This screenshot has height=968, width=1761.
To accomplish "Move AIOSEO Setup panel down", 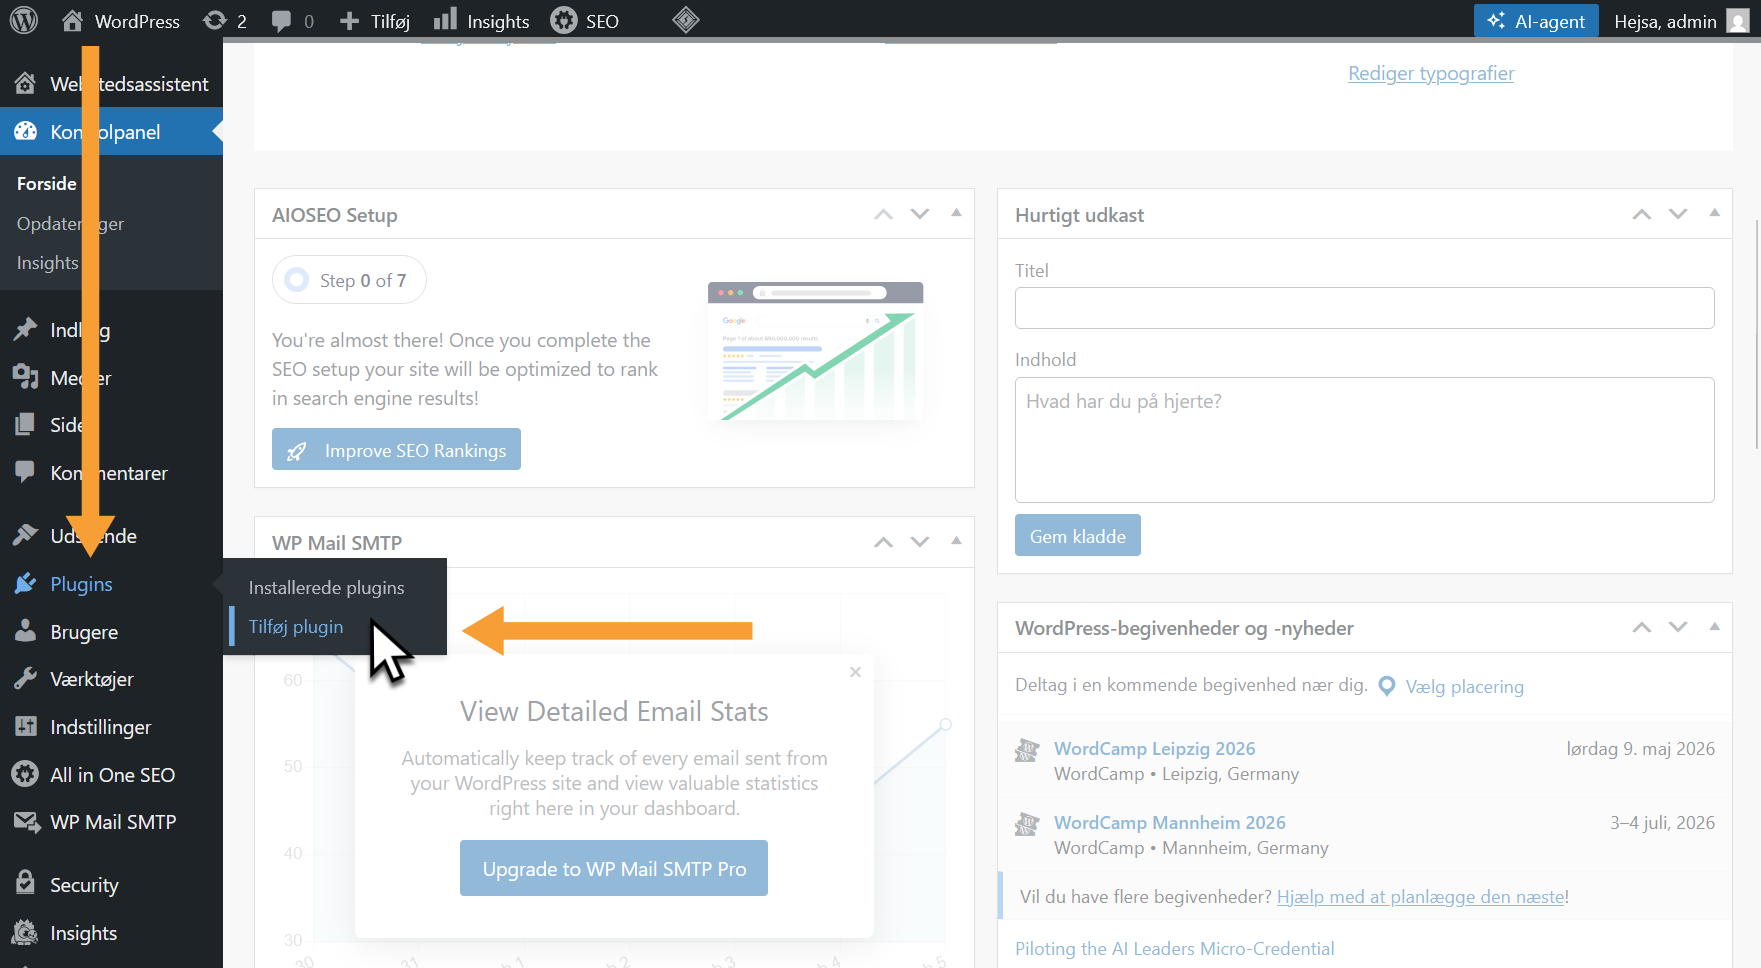I will coord(920,214).
